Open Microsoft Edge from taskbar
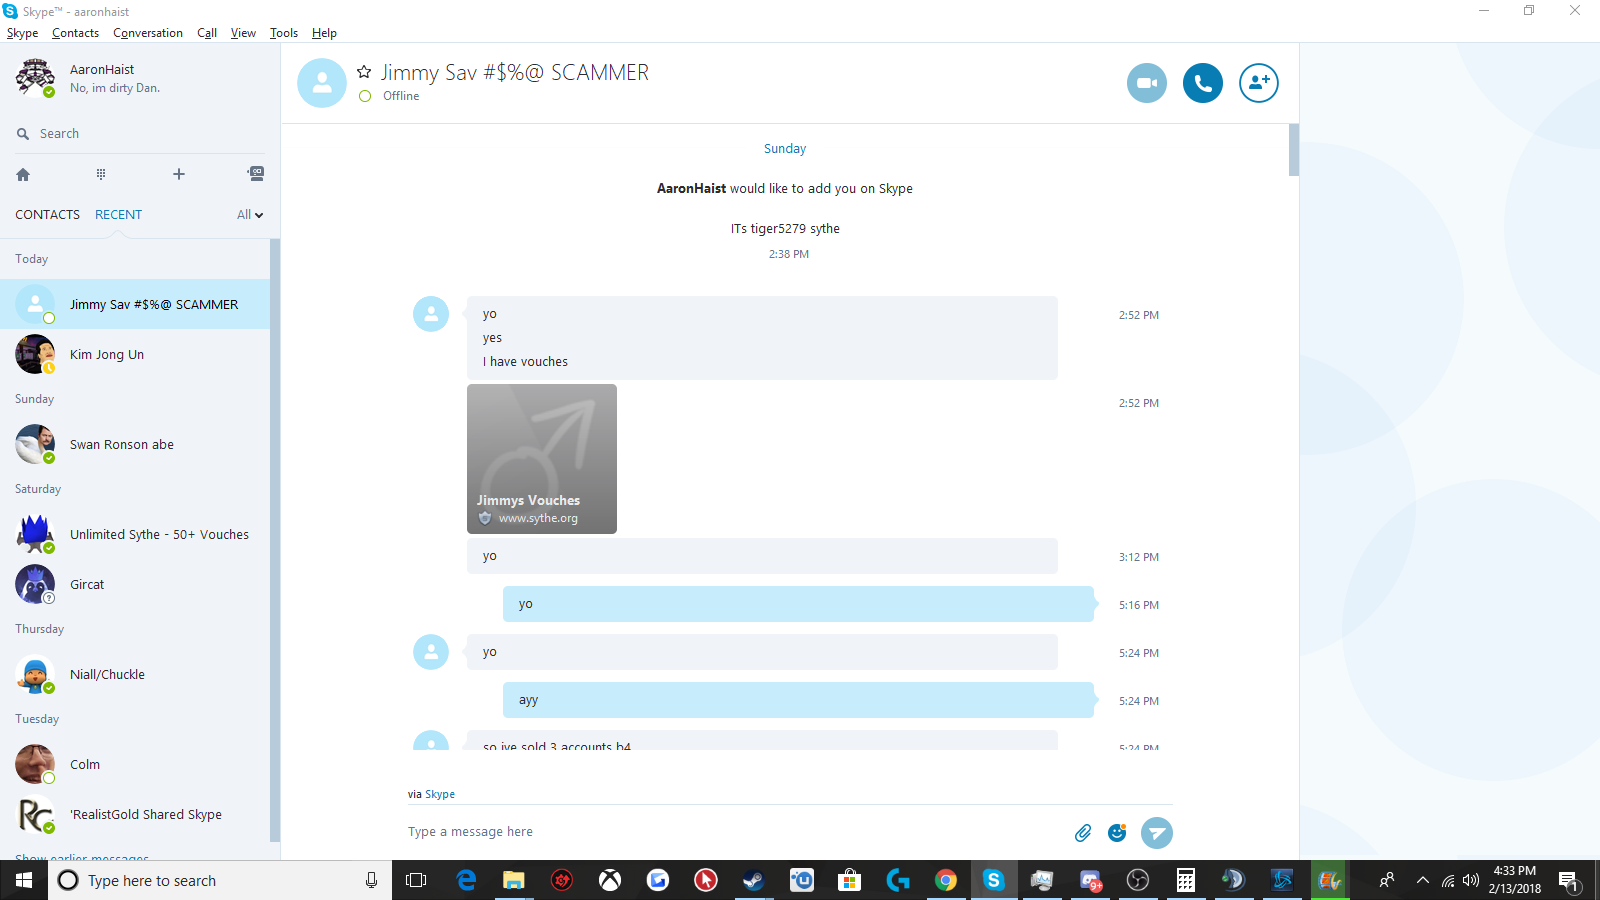 coord(466,880)
